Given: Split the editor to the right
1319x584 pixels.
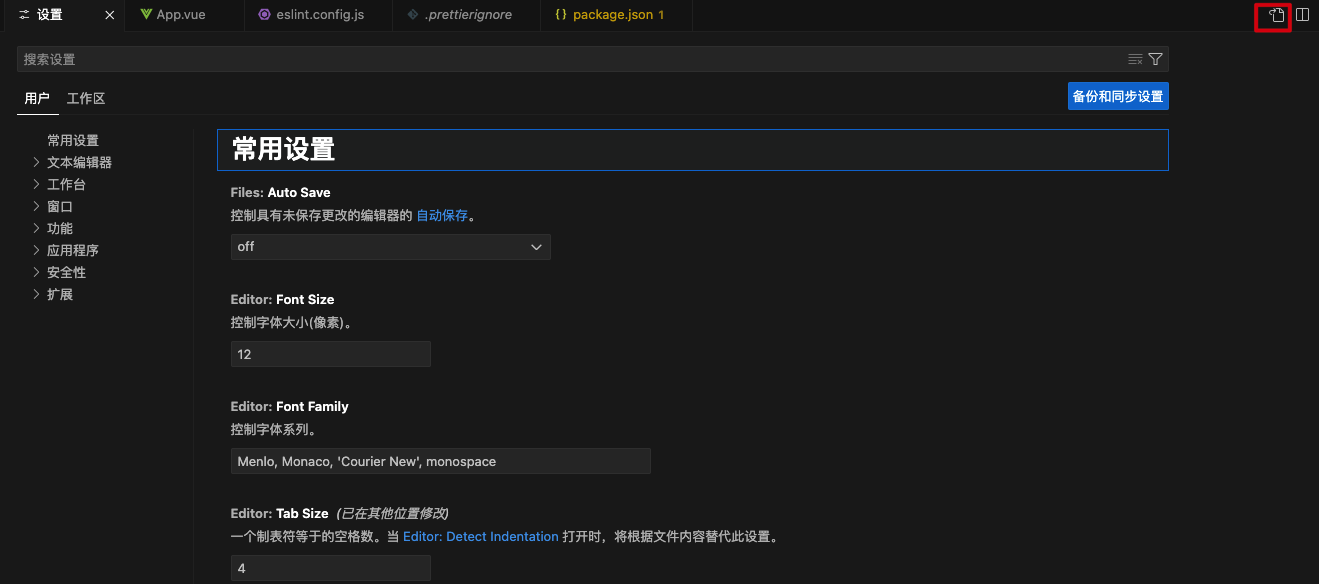Looking at the screenshot, I should [1303, 15].
